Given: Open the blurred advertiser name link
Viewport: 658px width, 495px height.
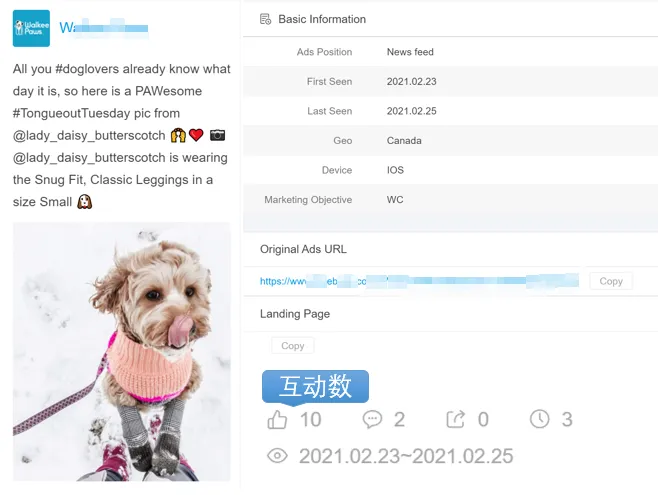Looking at the screenshot, I should (104, 28).
